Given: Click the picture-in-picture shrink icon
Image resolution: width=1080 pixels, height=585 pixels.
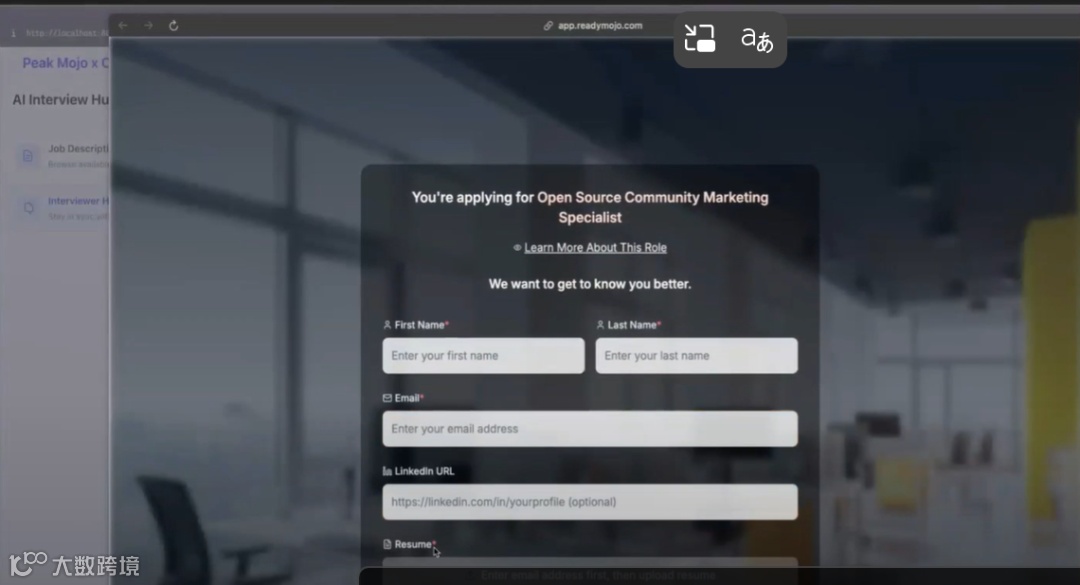Looking at the screenshot, I should click(x=700, y=39).
